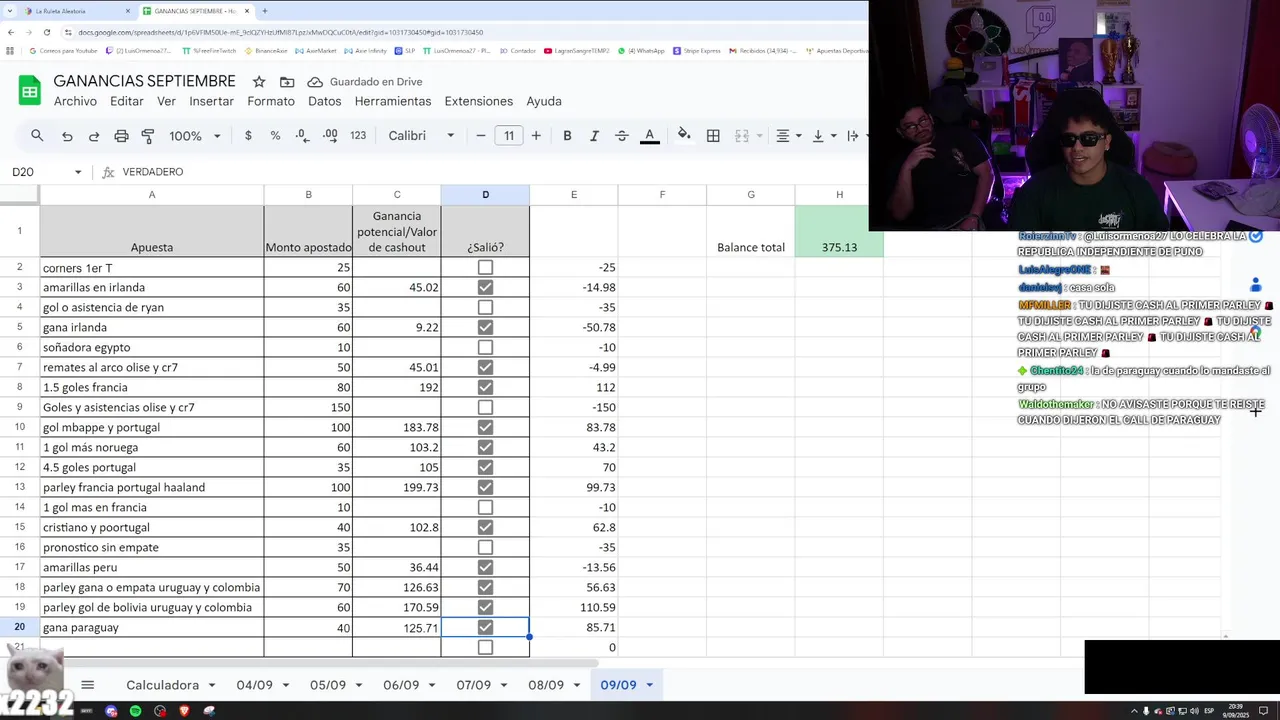Open the Calibri font dropdown
This screenshot has width=1280, height=720.
click(x=421, y=136)
